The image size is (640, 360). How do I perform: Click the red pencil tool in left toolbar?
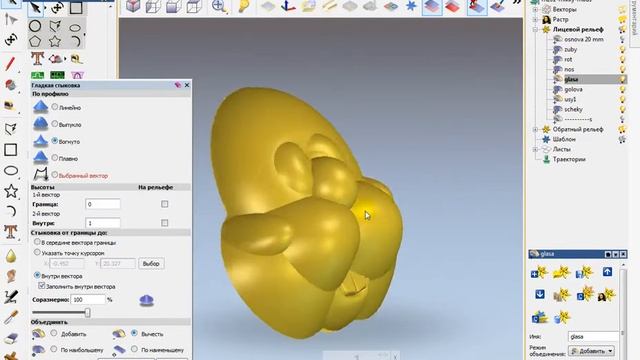(x=10, y=64)
